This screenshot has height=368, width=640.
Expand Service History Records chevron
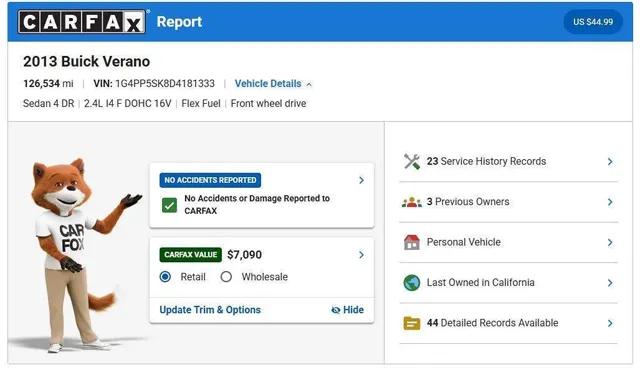[x=610, y=162]
